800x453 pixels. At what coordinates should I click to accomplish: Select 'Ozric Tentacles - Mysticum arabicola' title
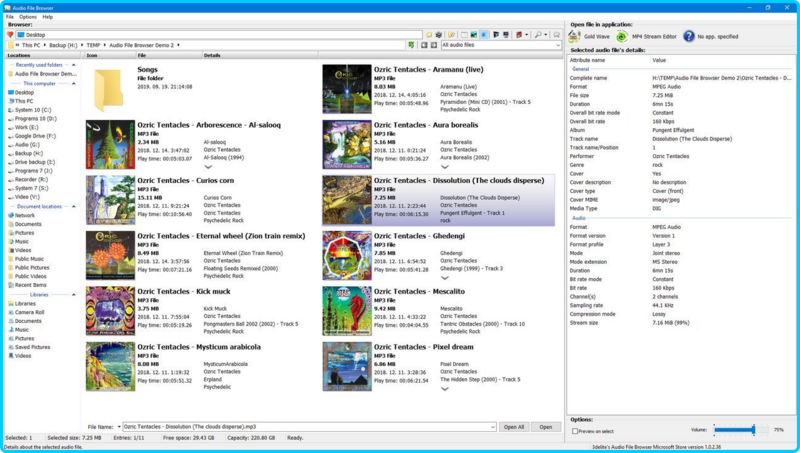(x=199, y=347)
